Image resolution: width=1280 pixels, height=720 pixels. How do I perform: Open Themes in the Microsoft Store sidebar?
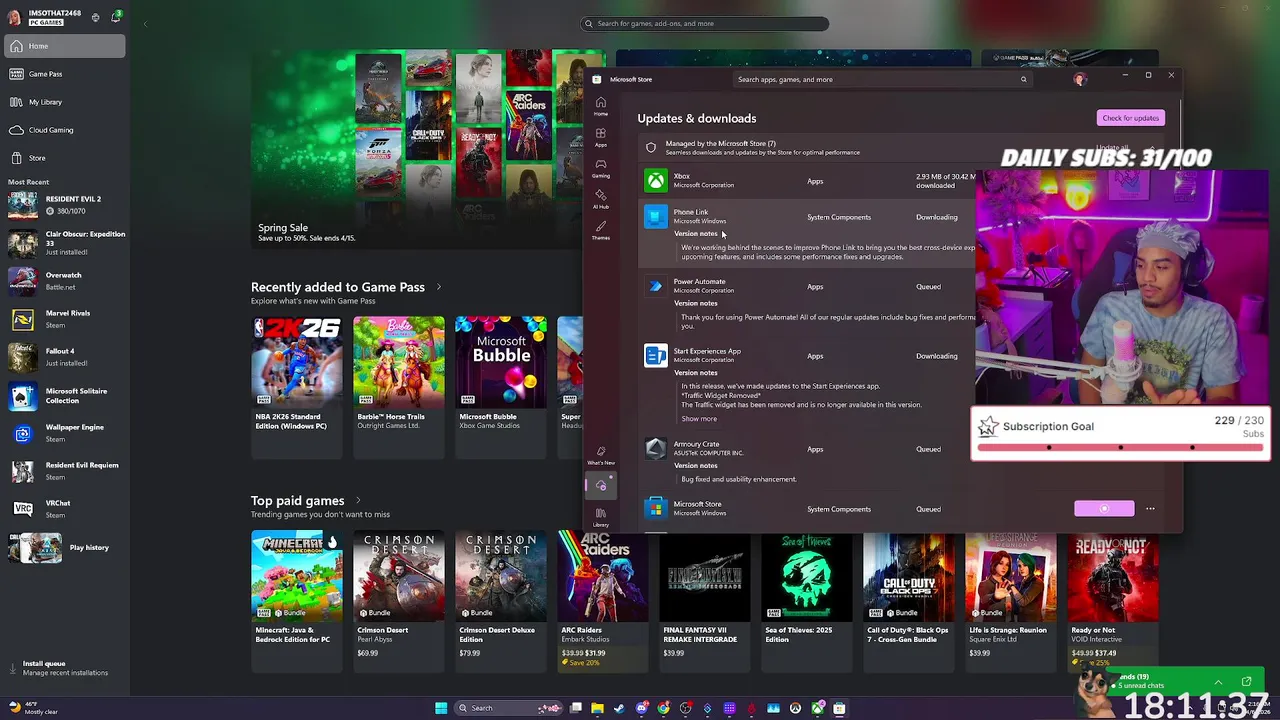(x=600, y=230)
